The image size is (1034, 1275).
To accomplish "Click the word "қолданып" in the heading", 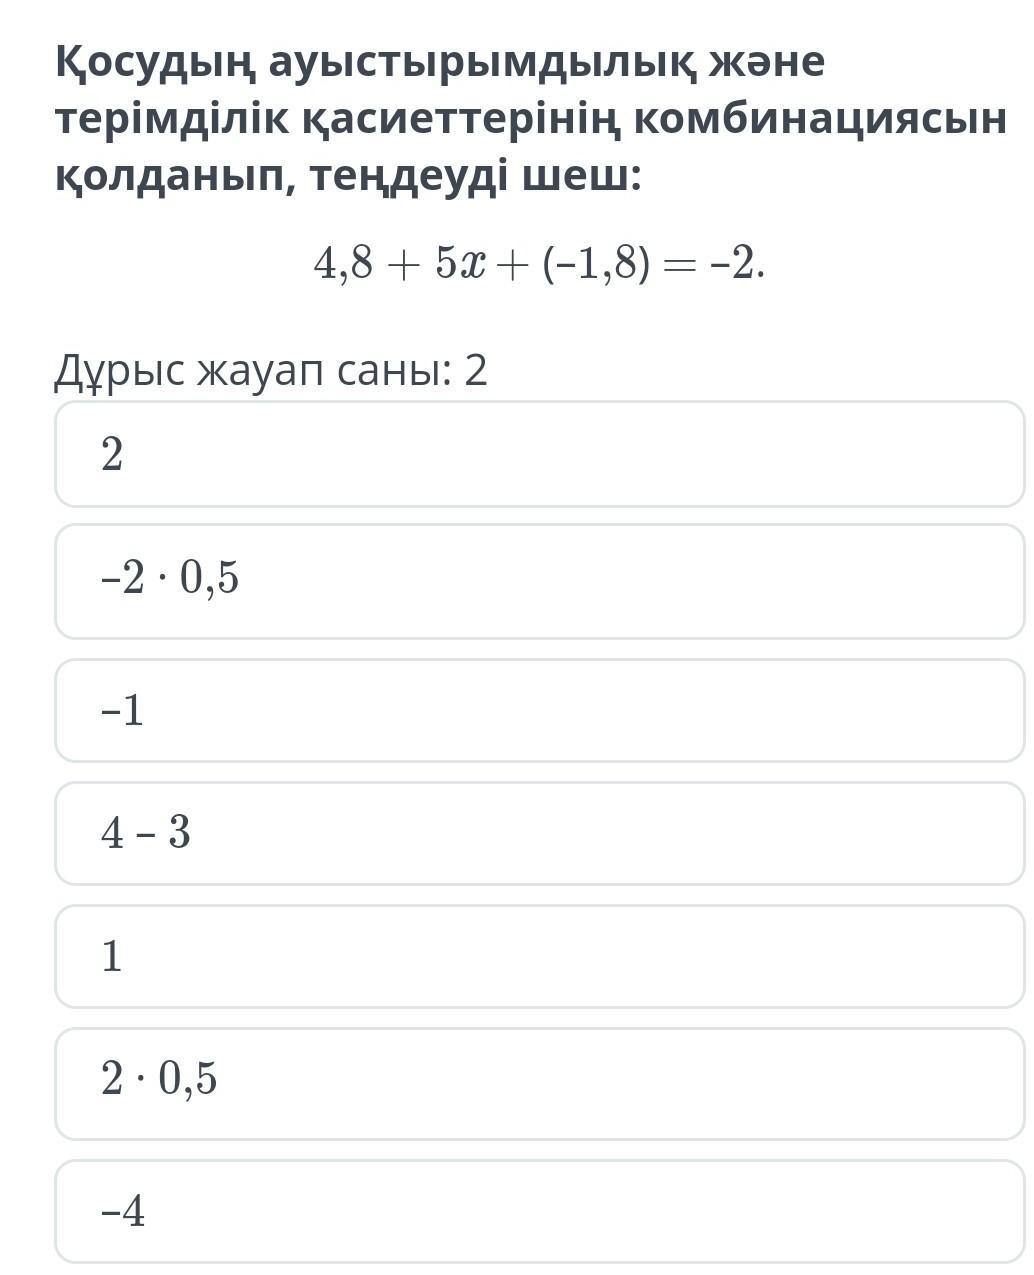I will point(172,178).
